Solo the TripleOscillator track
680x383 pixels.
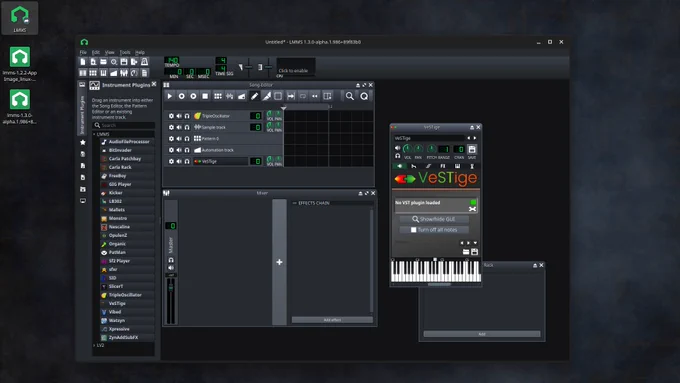pos(187,116)
